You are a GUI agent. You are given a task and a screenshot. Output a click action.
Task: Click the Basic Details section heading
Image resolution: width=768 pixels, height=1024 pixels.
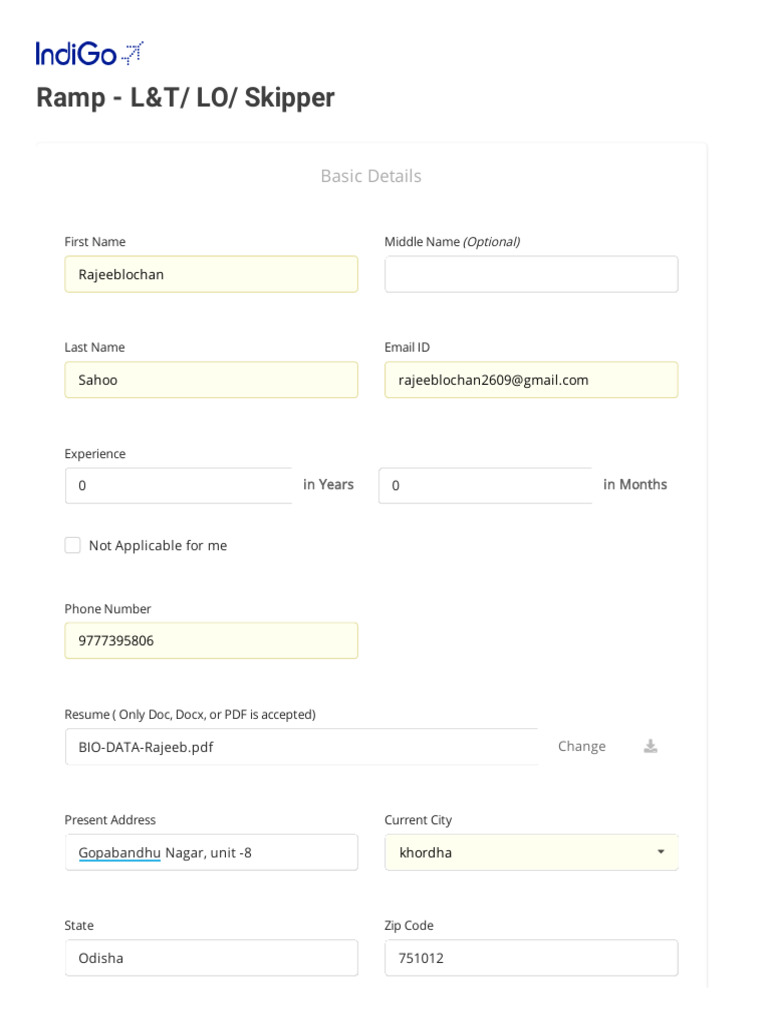tap(371, 176)
